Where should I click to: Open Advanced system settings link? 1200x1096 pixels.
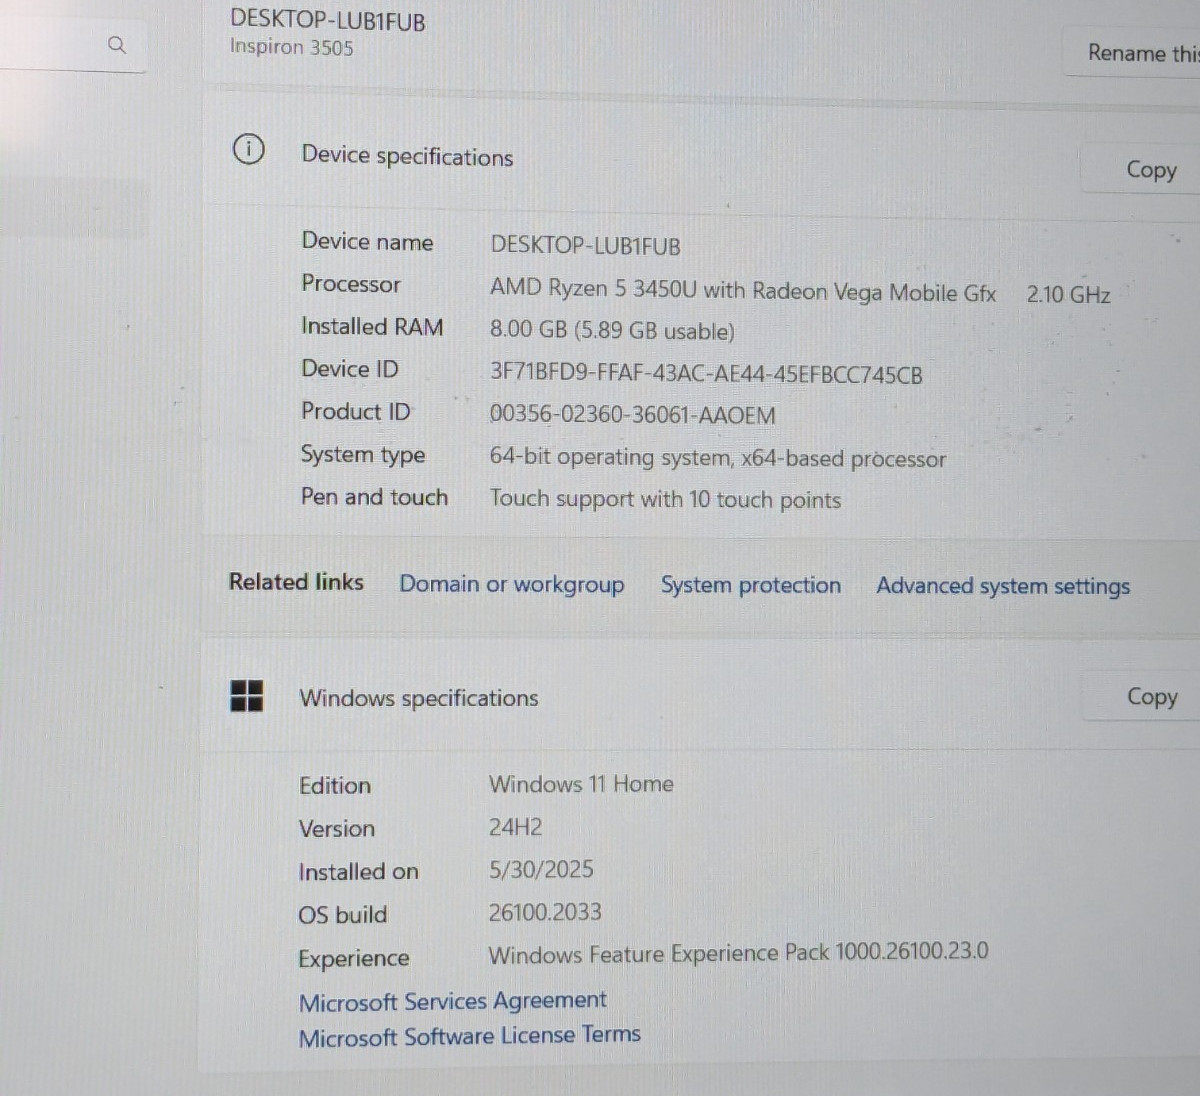click(x=1003, y=586)
